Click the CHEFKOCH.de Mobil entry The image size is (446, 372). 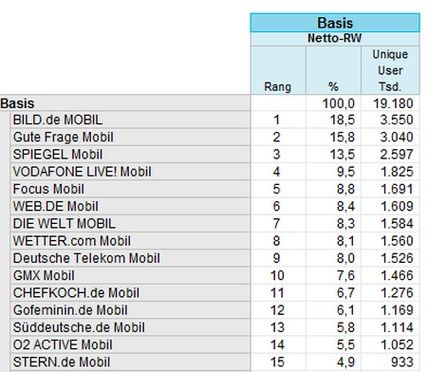click(130, 293)
